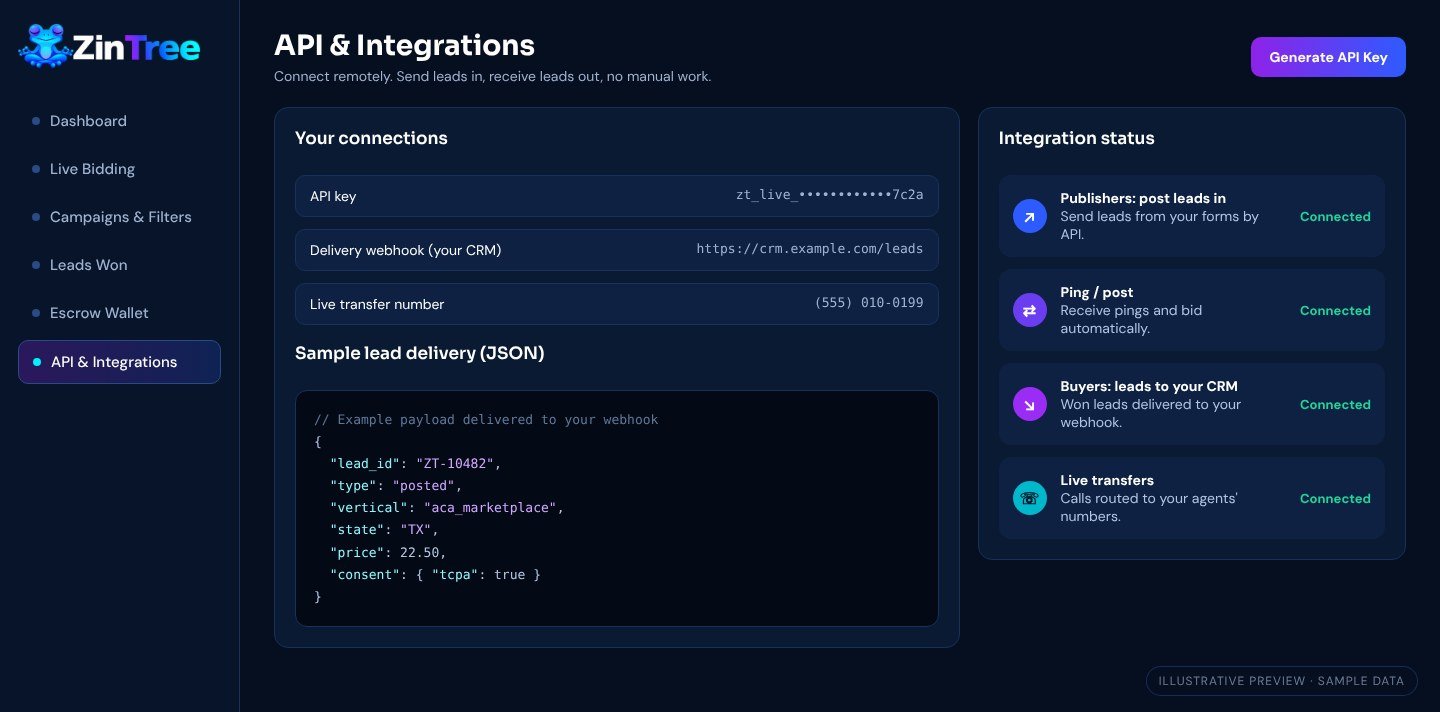The height and width of the screenshot is (712, 1440).
Task: Click the Buyers arrow-down-right icon
Action: tap(1030, 404)
